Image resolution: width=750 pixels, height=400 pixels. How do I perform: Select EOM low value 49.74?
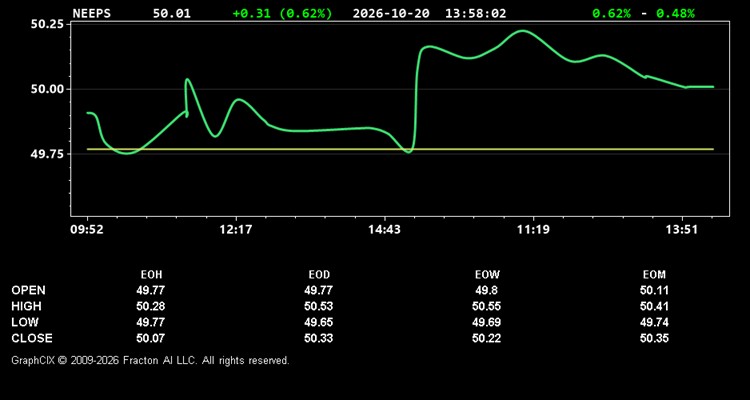pos(654,322)
